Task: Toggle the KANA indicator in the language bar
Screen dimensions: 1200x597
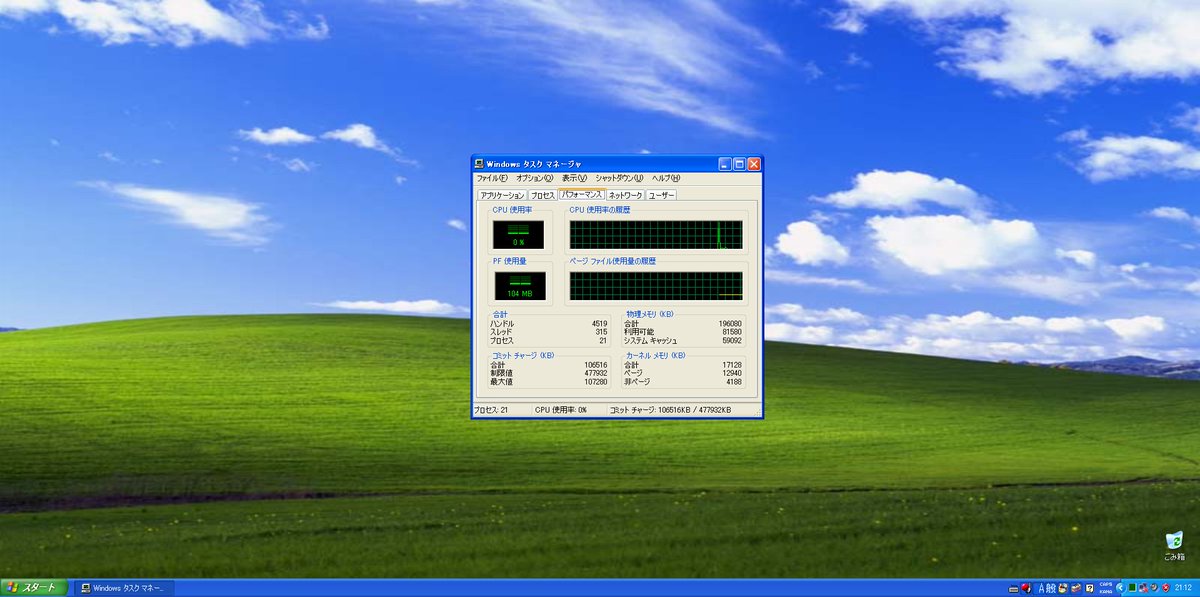Action: tap(1106, 592)
